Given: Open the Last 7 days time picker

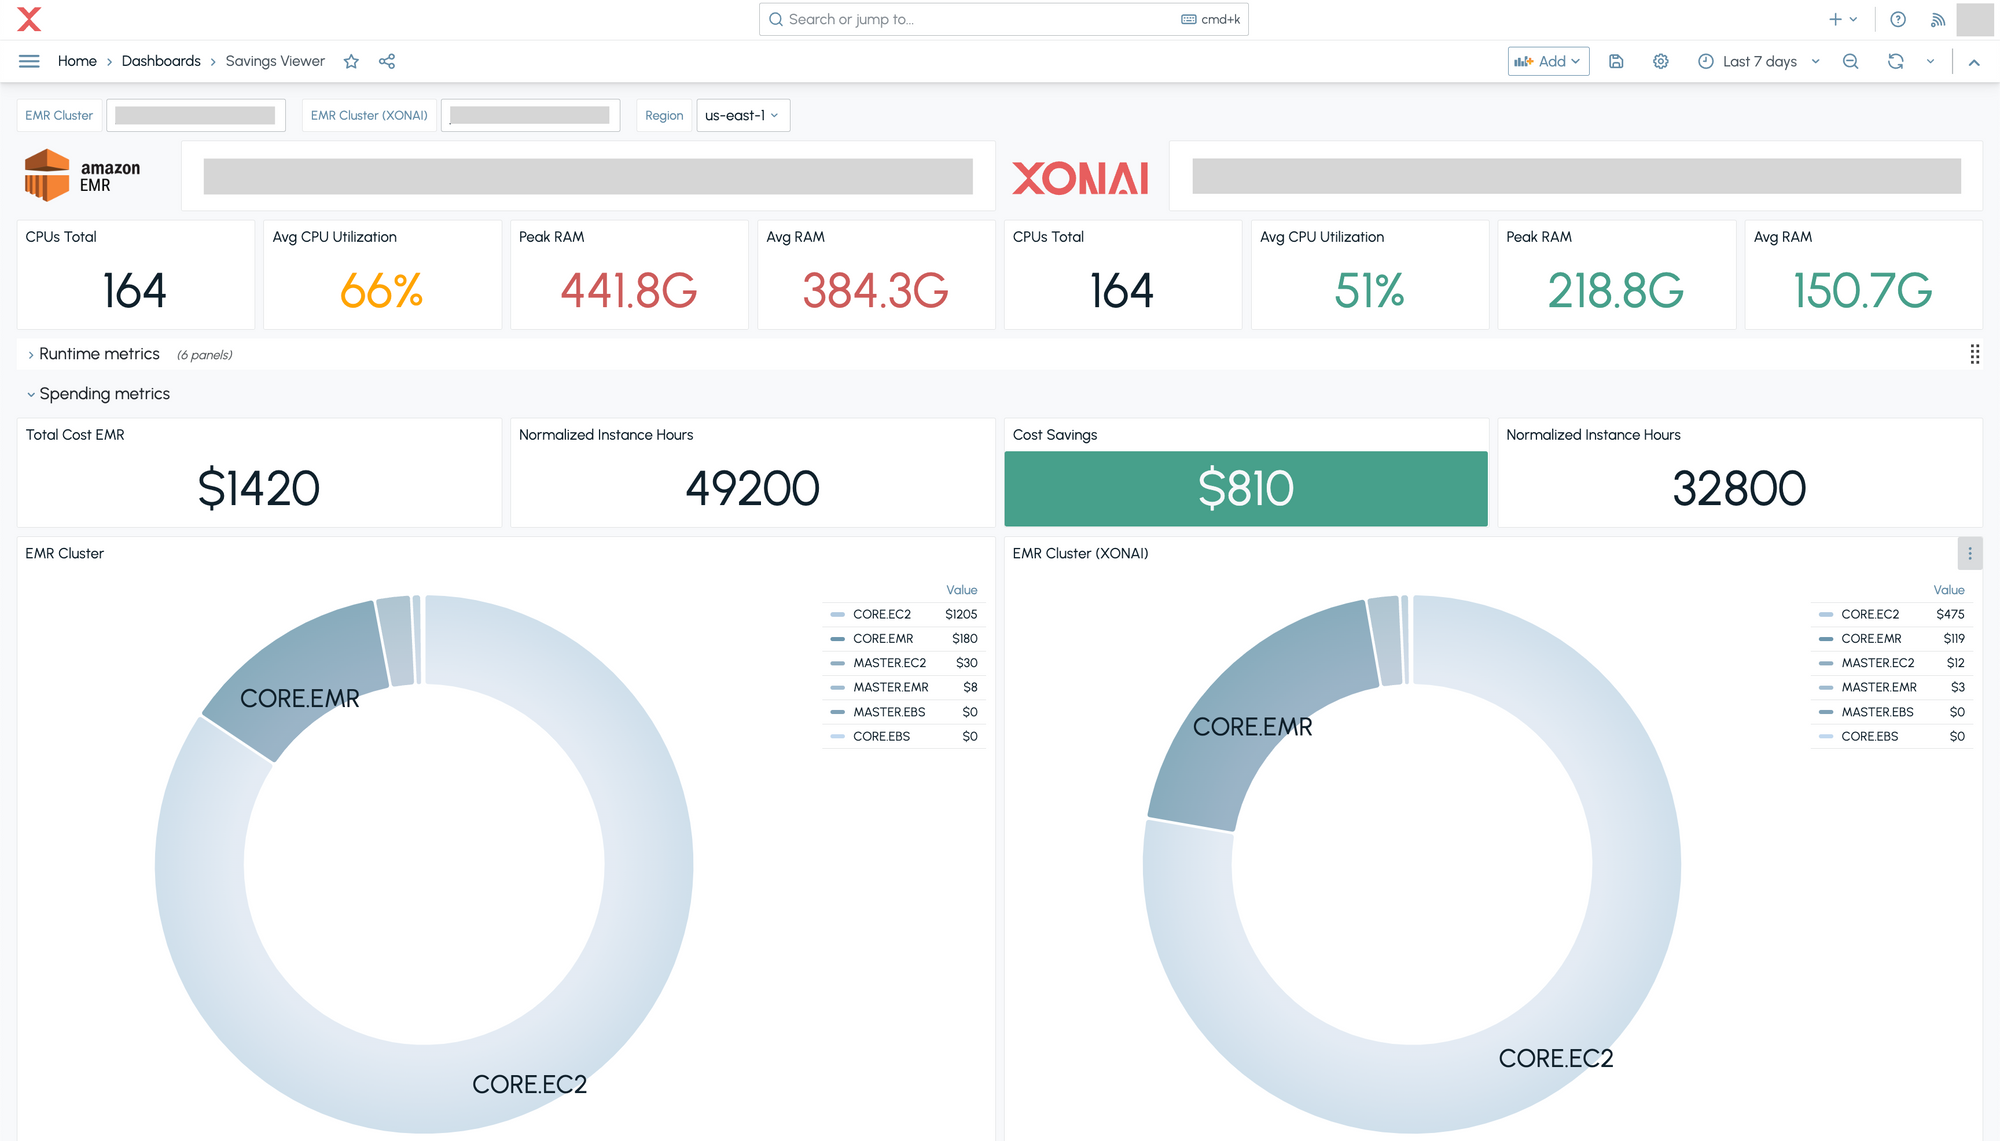Looking at the screenshot, I should 1759,62.
